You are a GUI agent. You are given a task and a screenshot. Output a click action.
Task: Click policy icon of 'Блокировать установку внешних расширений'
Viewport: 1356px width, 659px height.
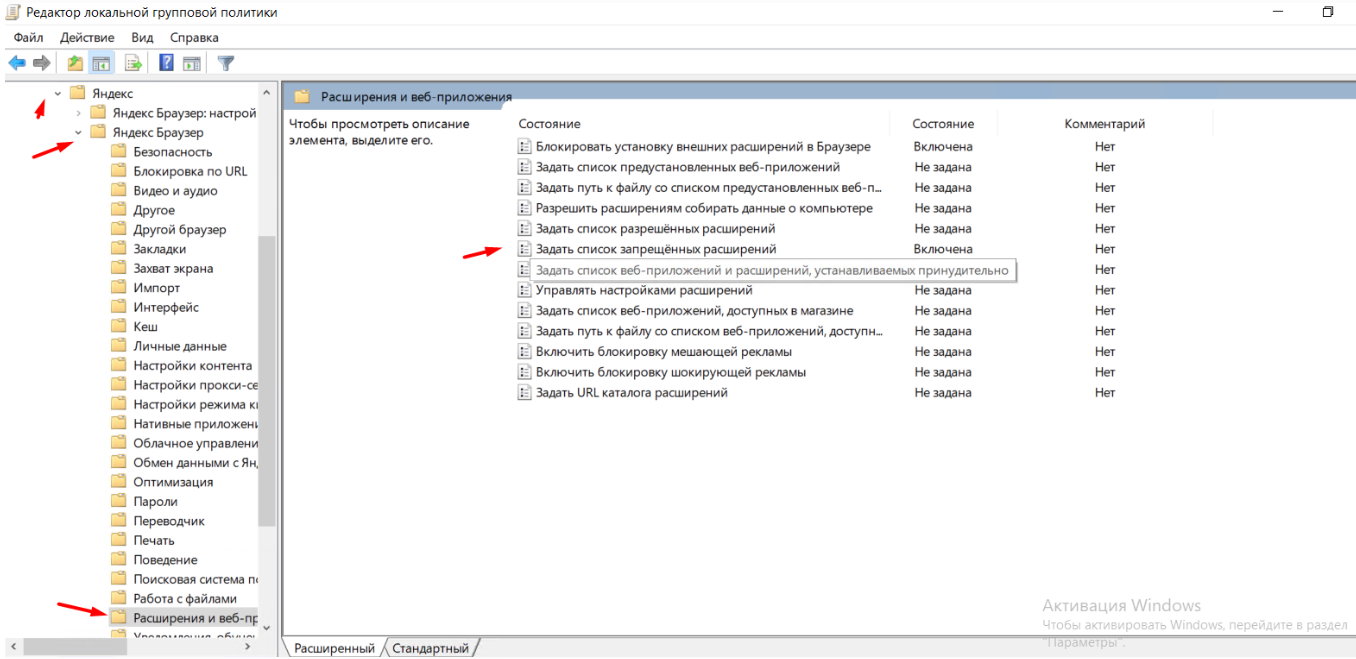coord(524,147)
